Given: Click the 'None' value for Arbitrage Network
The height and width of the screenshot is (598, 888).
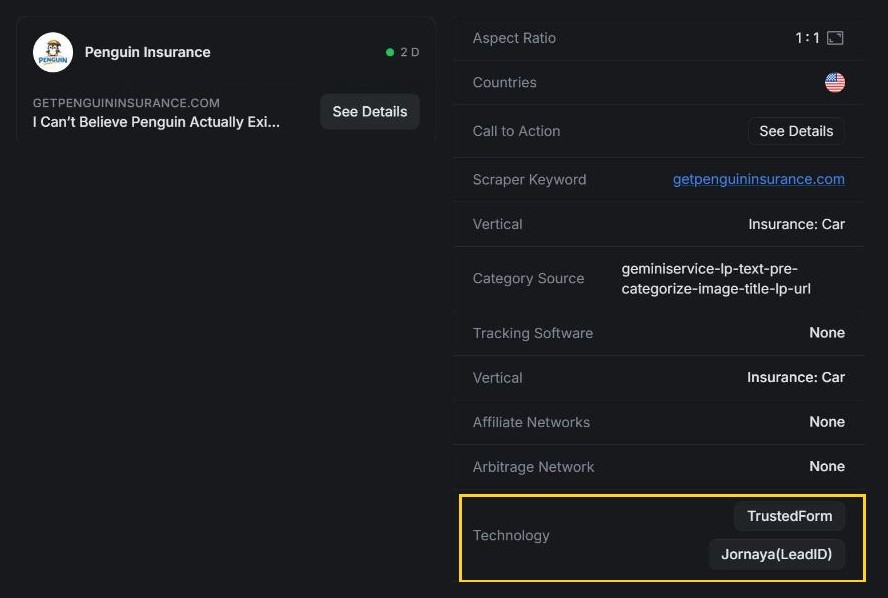Looking at the screenshot, I should (827, 467).
